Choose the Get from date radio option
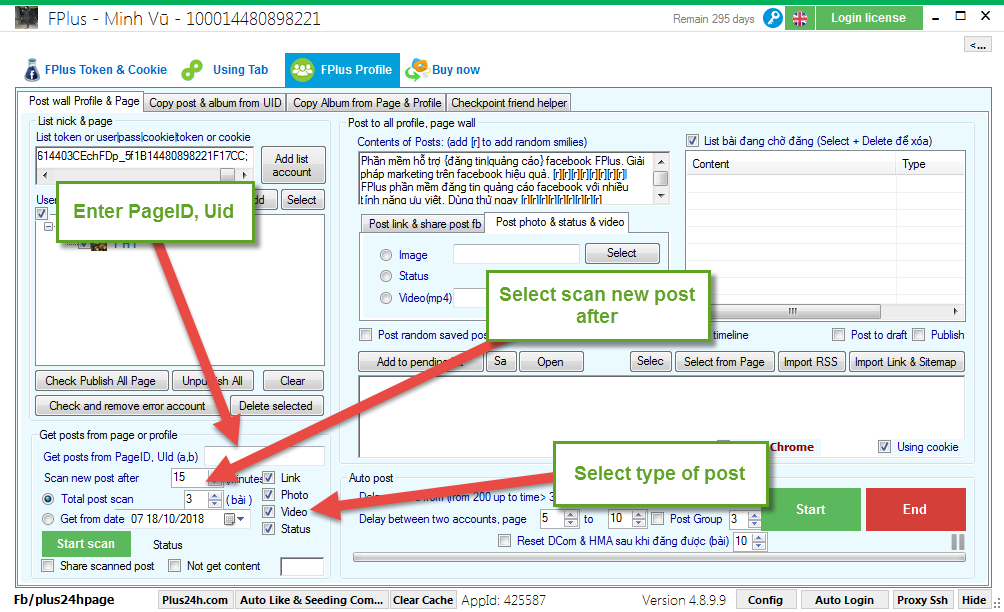 point(48,519)
